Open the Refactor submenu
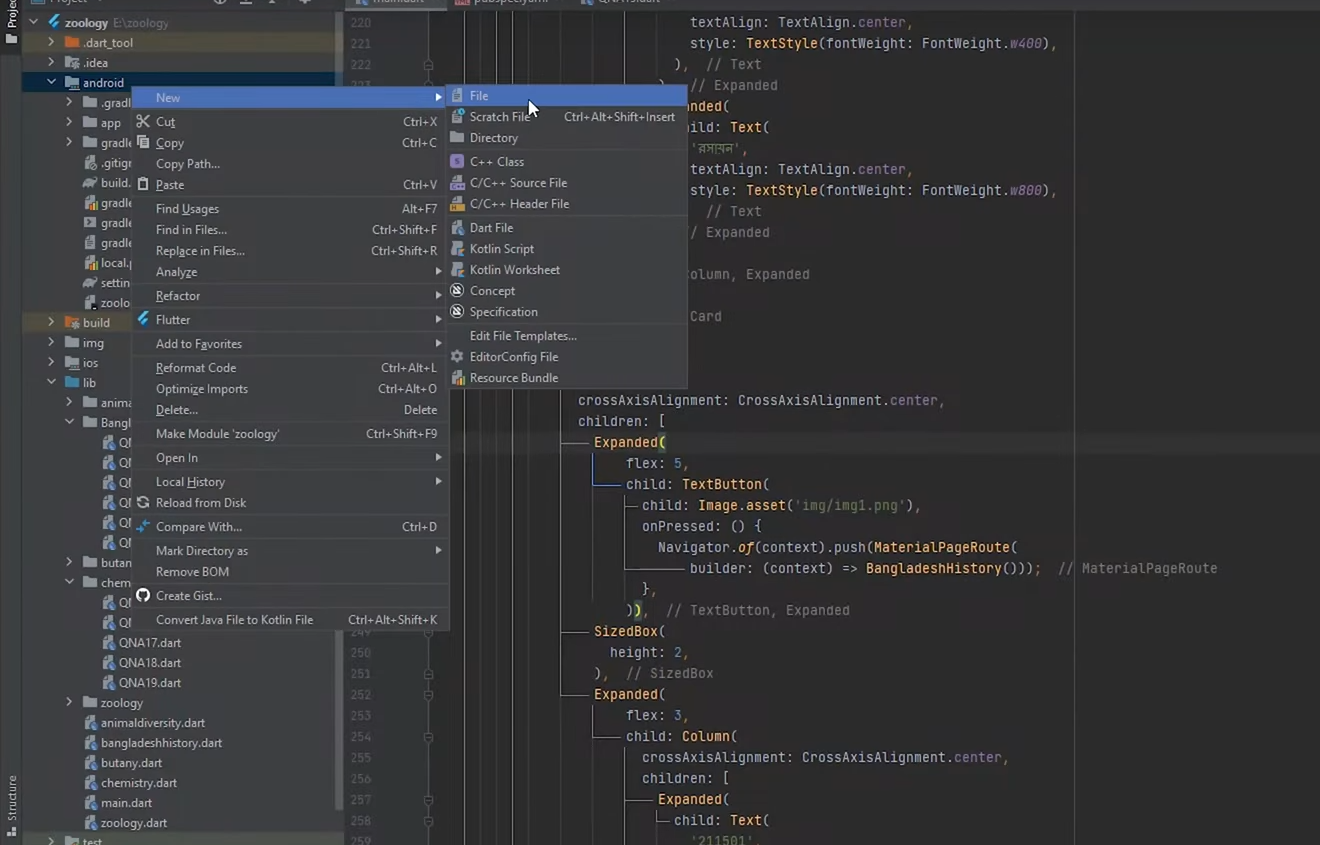The width and height of the screenshot is (1320, 845). pyautogui.click(x=178, y=296)
